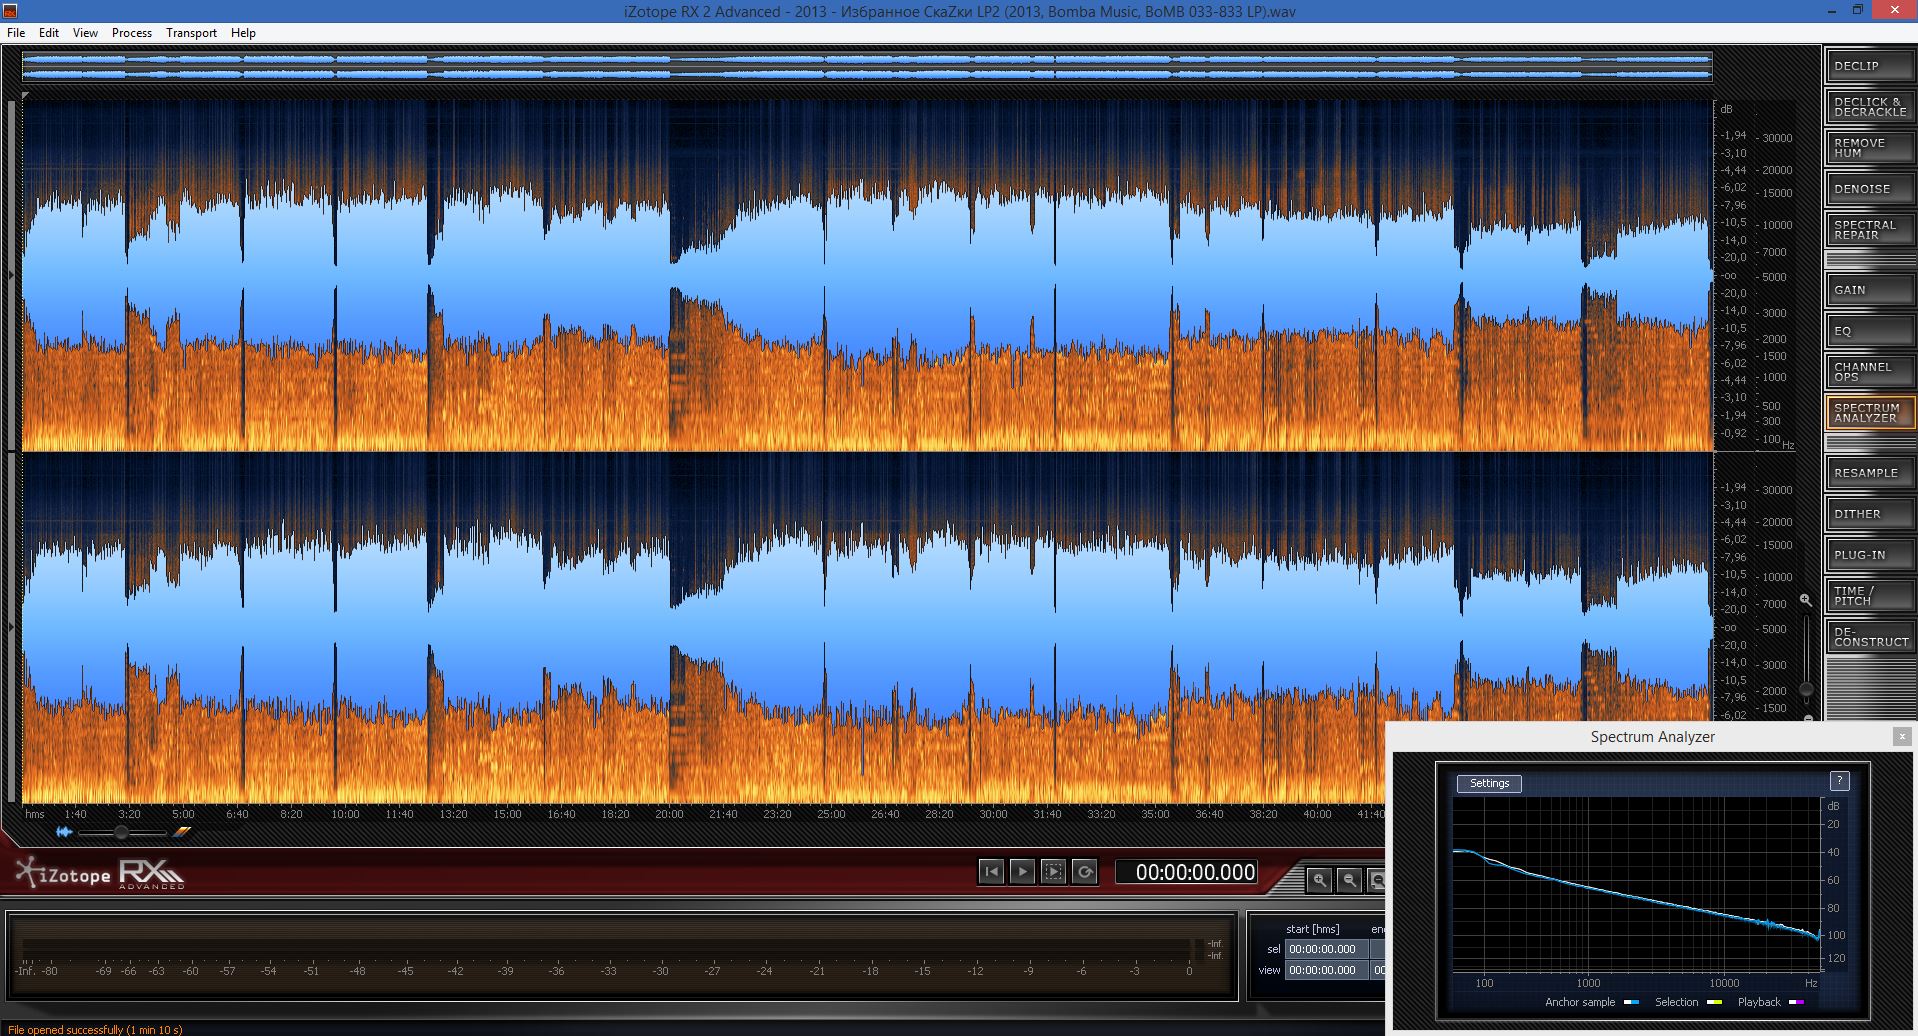1918x1036 pixels.
Task: Click the 'Spectrum Analyzer' window title
Action: (x=1652, y=737)
